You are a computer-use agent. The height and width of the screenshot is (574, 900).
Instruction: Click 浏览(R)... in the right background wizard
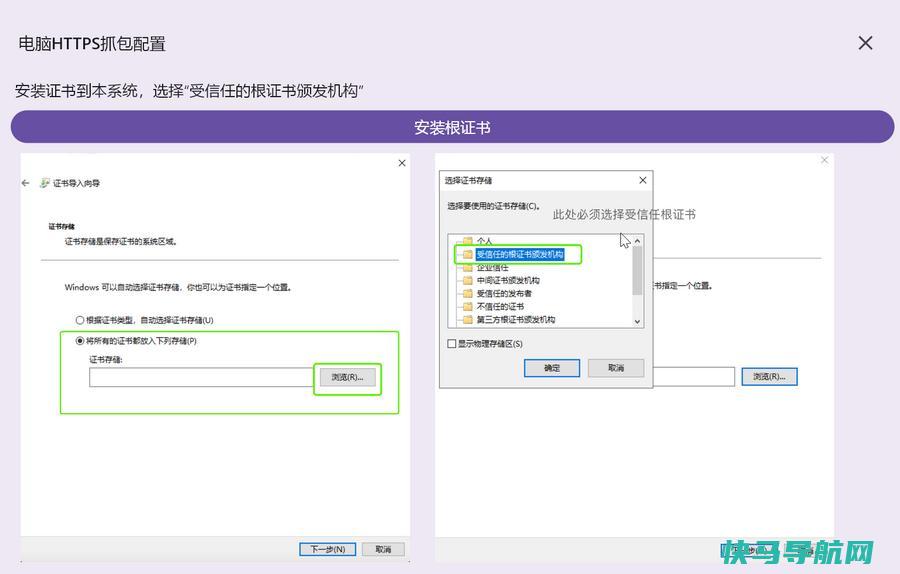click(x=769, y=377)
